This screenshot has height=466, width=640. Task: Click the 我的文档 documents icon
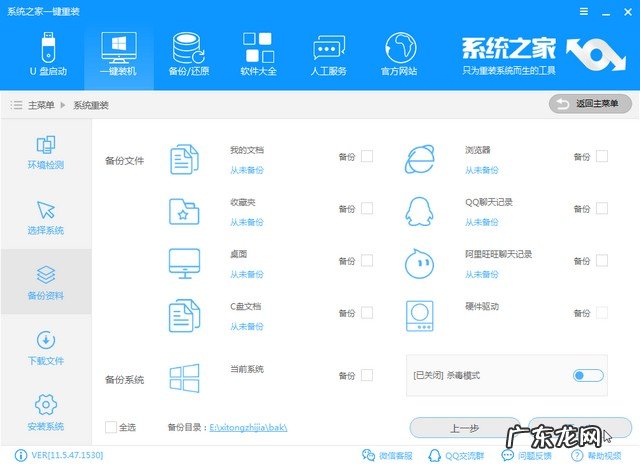(184, 159)
